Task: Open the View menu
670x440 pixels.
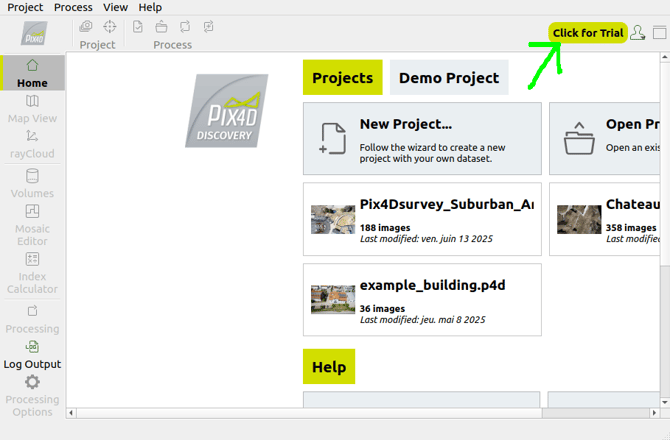Action: click(x=115, y=7)
